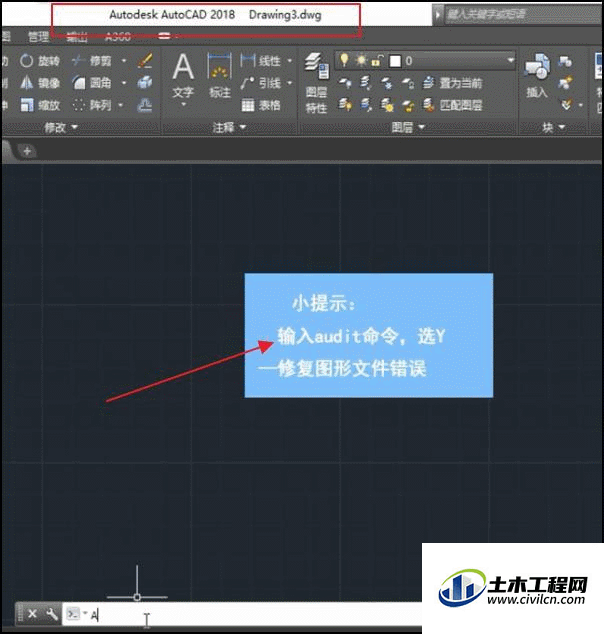The height and width of the screenshot is (634, 604).
Task: Select the Mirror (镜像) tool
Action: coord(40,83)
